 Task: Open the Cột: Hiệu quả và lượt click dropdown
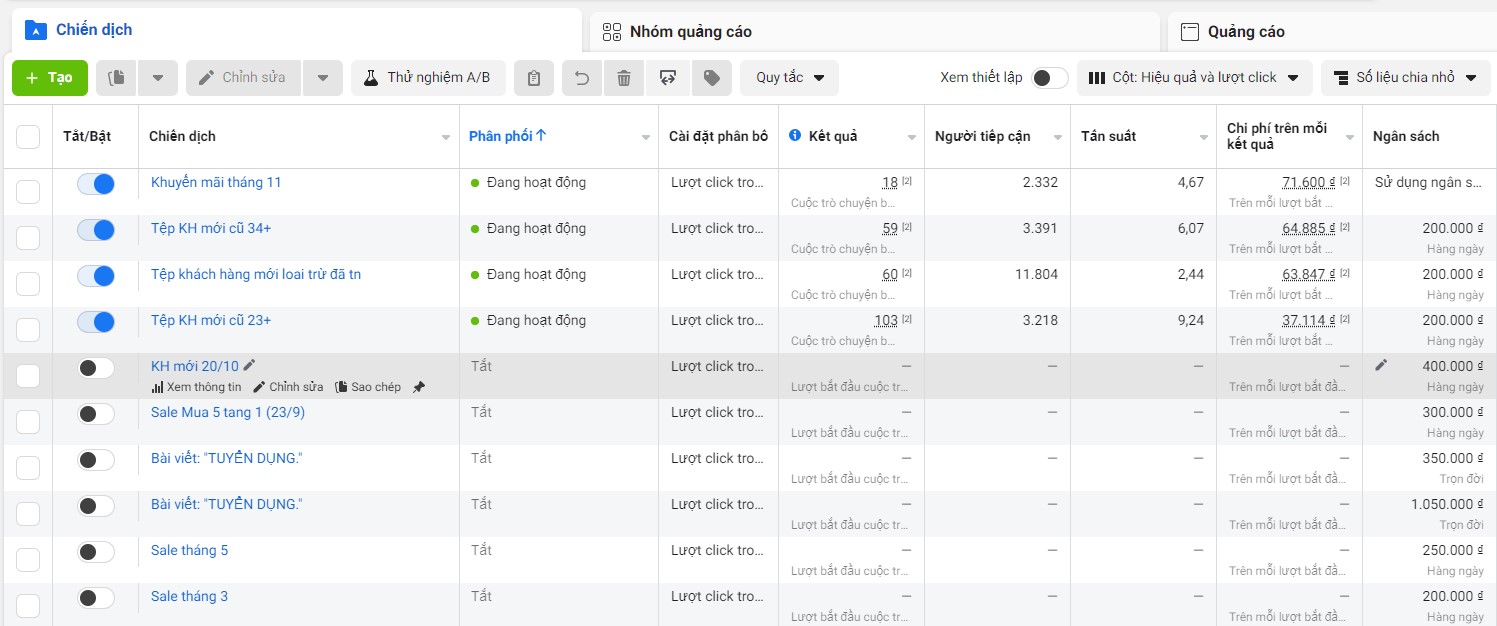point(1194,77)
